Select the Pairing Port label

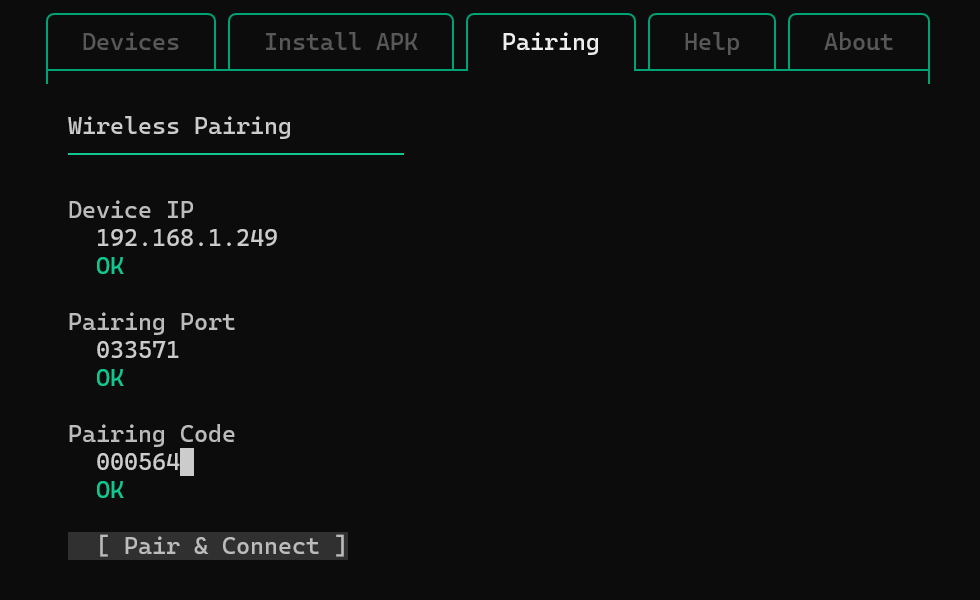click(x=151, y=322)
